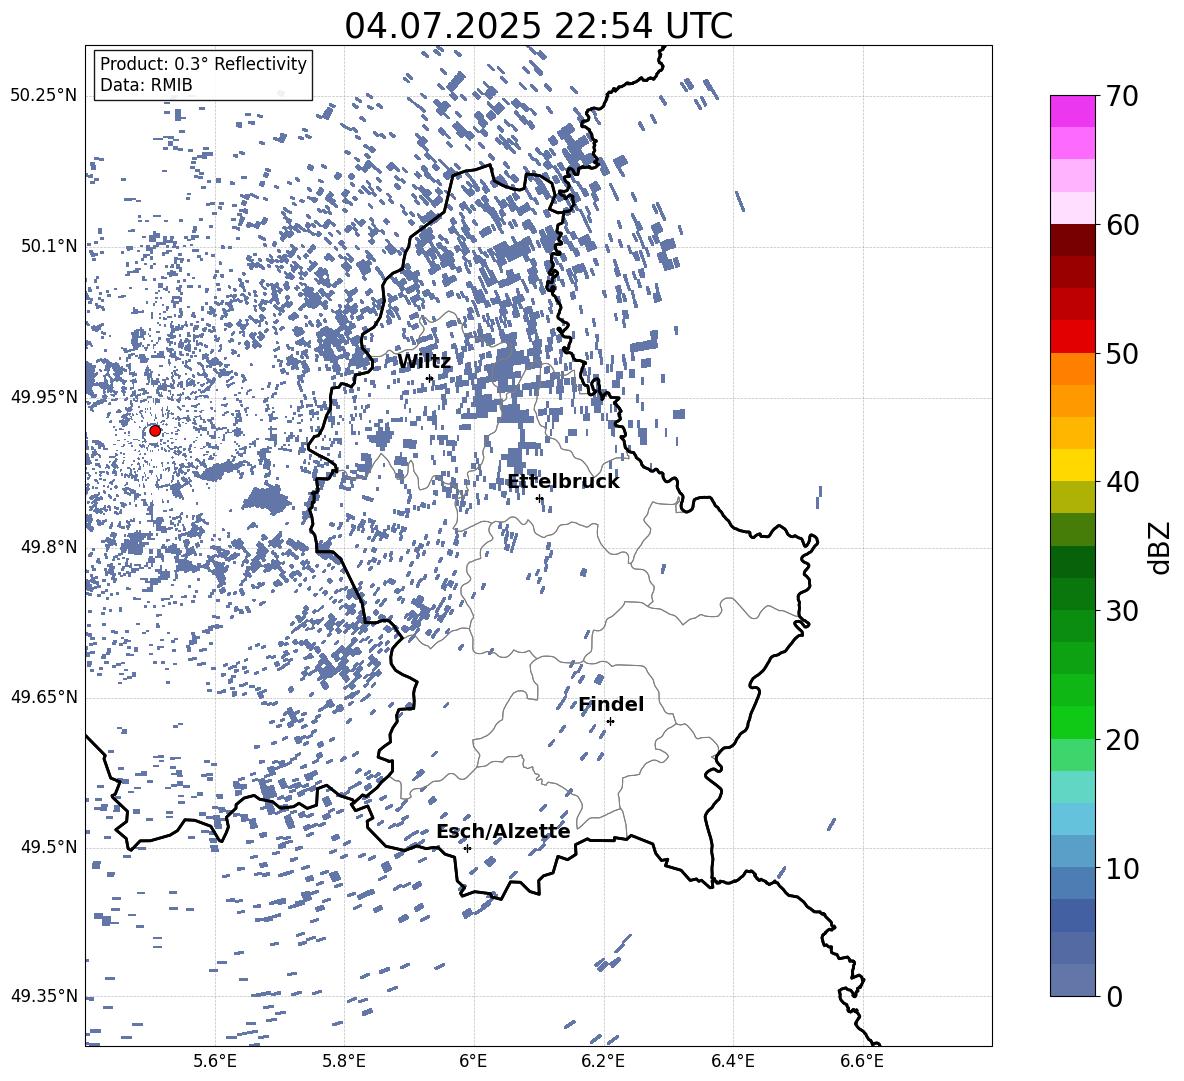Image resolution: width=1184 pixels, height=1081 pixels.
Task: Click the title 04.07.2025 22:54 UTC
Action: (x=539, y=26)
